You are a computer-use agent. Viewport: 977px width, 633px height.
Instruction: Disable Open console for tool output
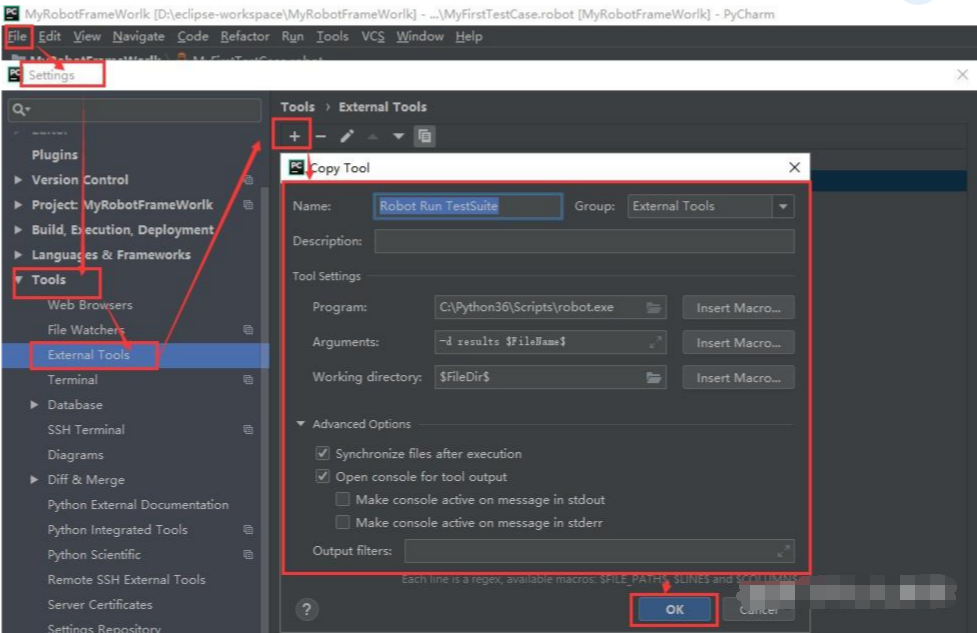click(322, 476)
